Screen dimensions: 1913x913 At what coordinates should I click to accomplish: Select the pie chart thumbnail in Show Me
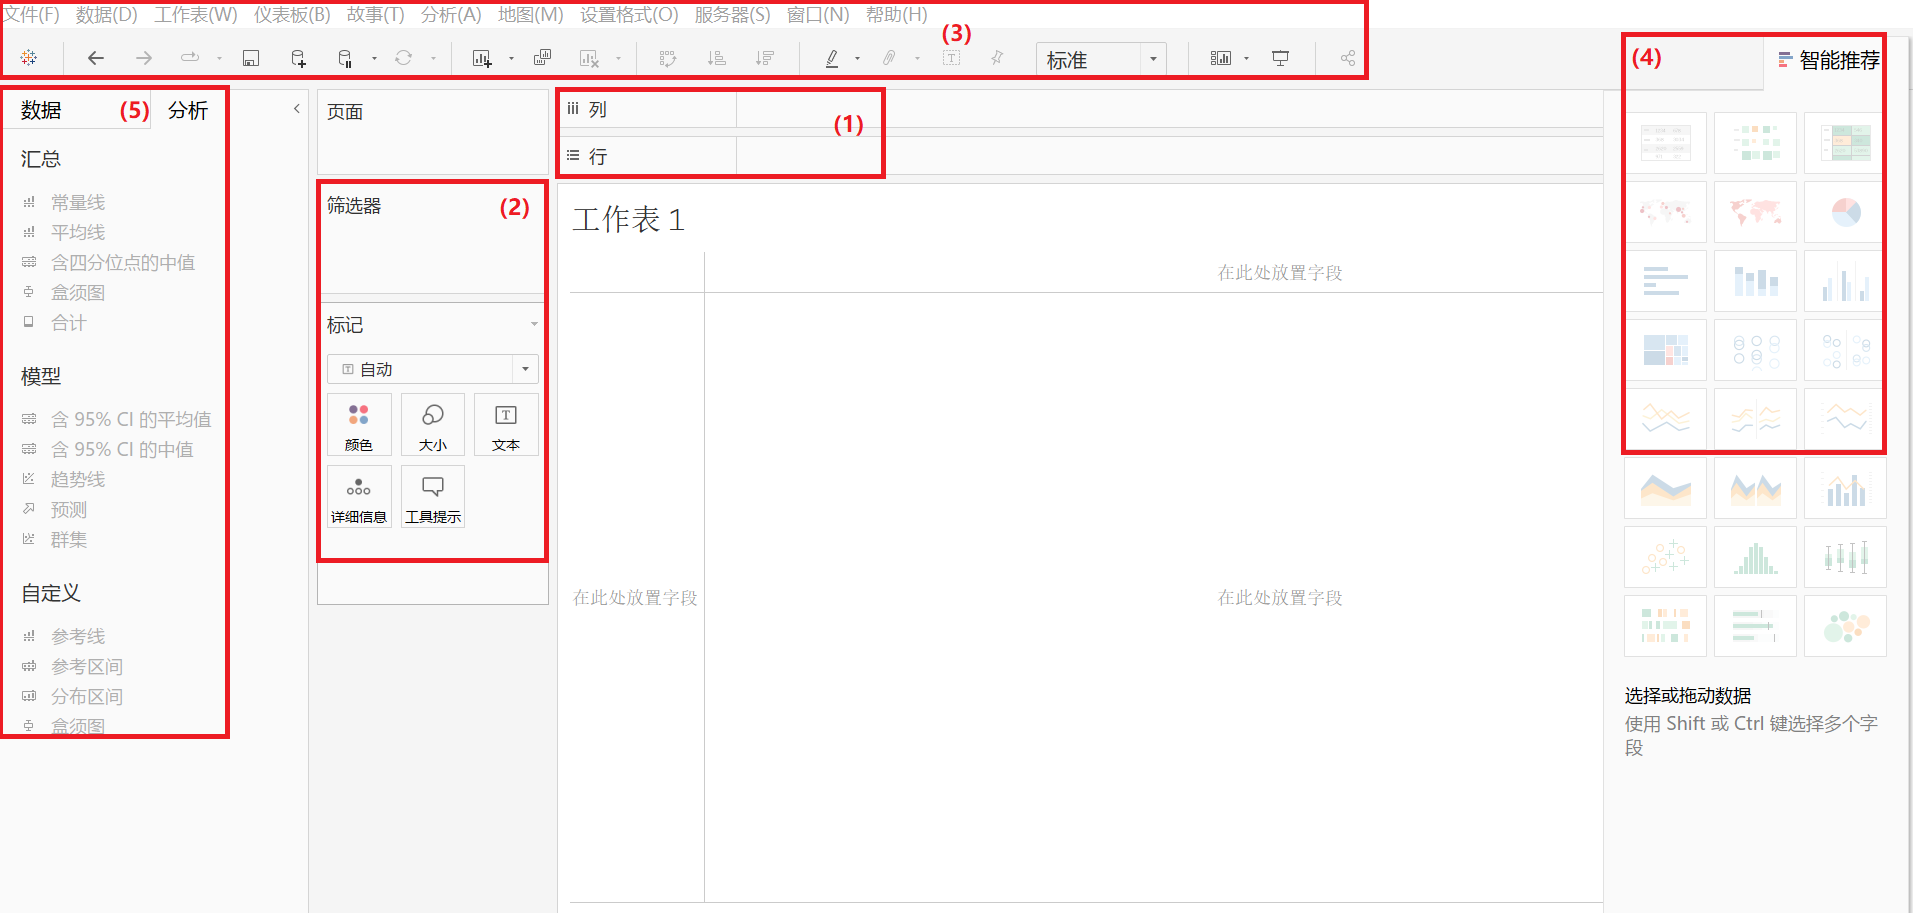1845,212
